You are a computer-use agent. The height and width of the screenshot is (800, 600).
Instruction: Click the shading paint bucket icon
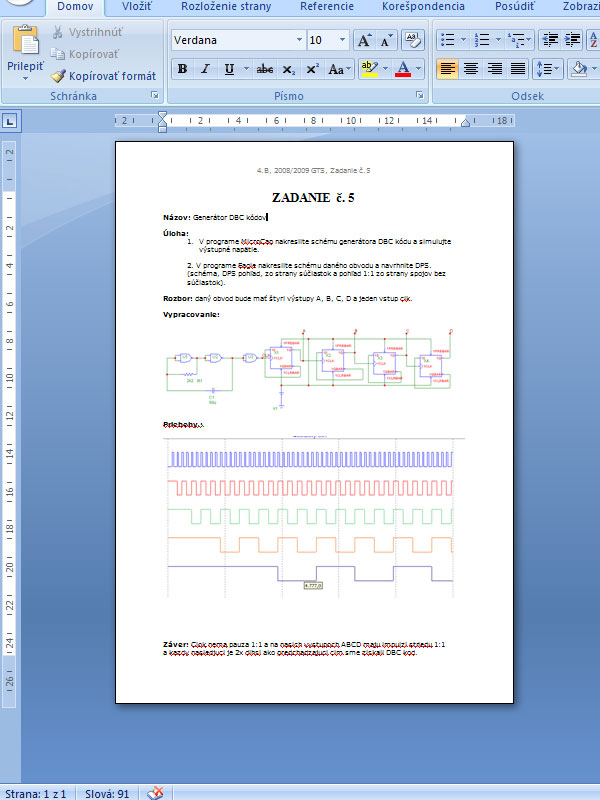pyautogui.click(x=579, y=69)
